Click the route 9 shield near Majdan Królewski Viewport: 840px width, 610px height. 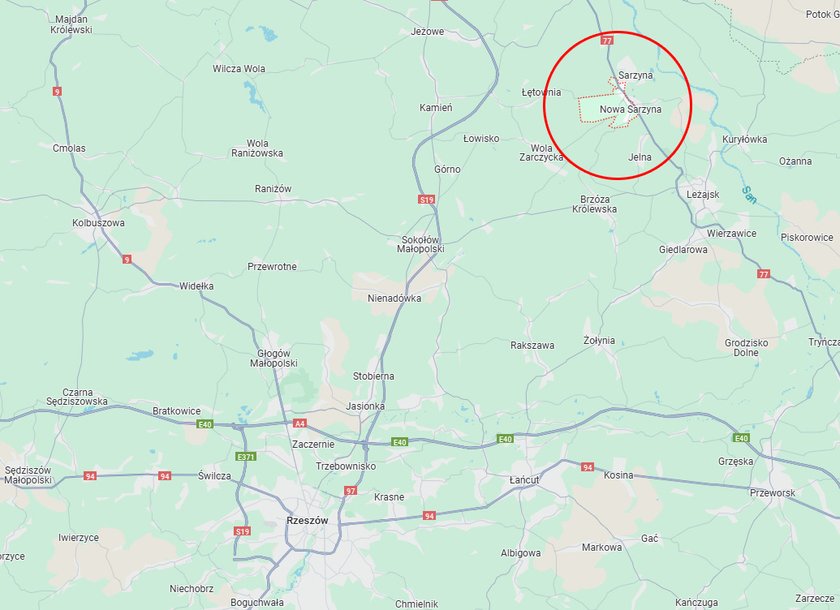(x=57, y=92)
